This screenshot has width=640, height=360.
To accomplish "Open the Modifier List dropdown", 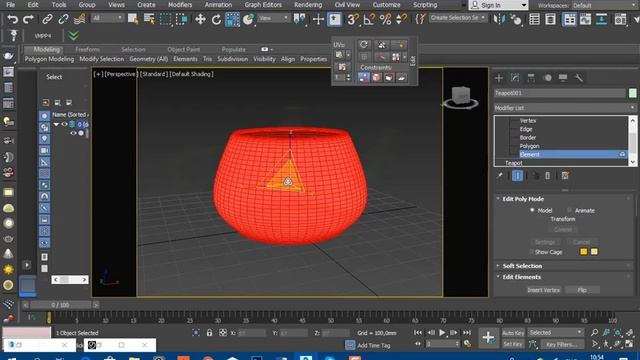I will 565,108.
